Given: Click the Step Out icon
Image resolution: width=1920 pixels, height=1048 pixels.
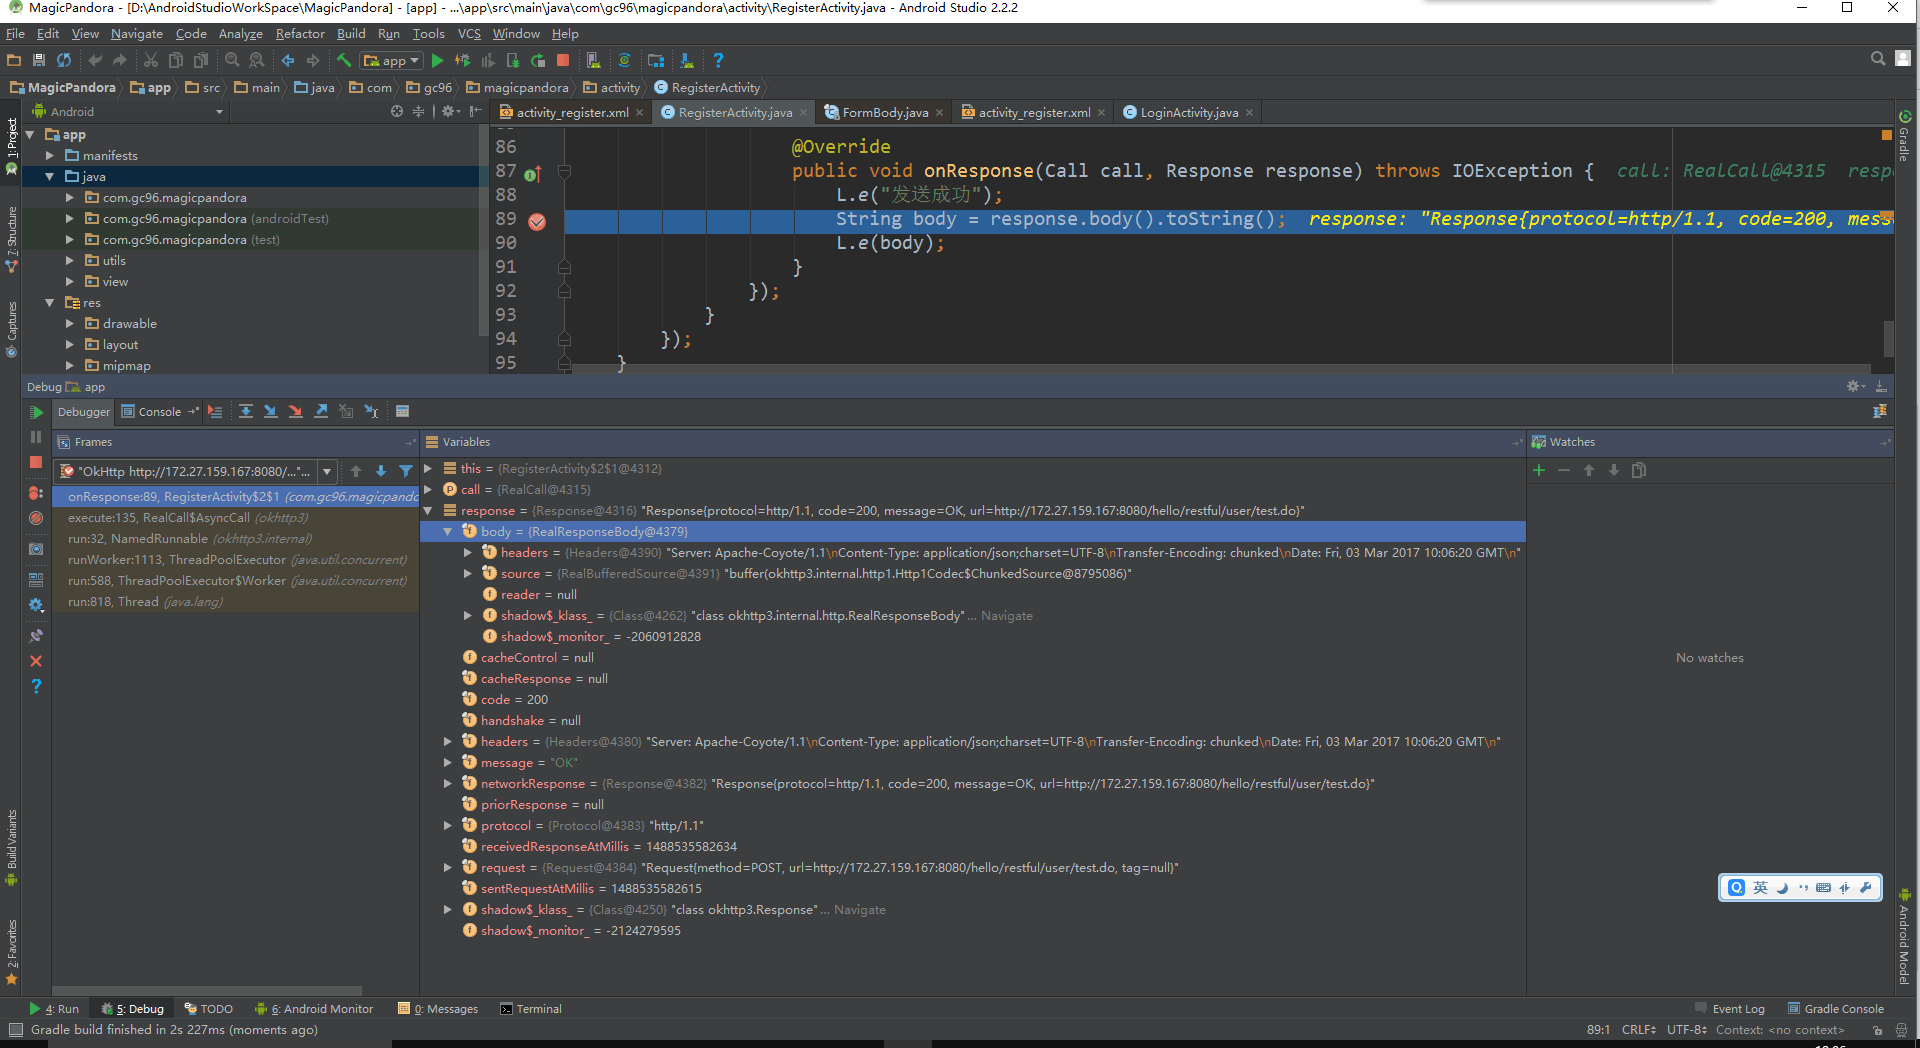Looking at the screenshot, I should click(321, 411).
